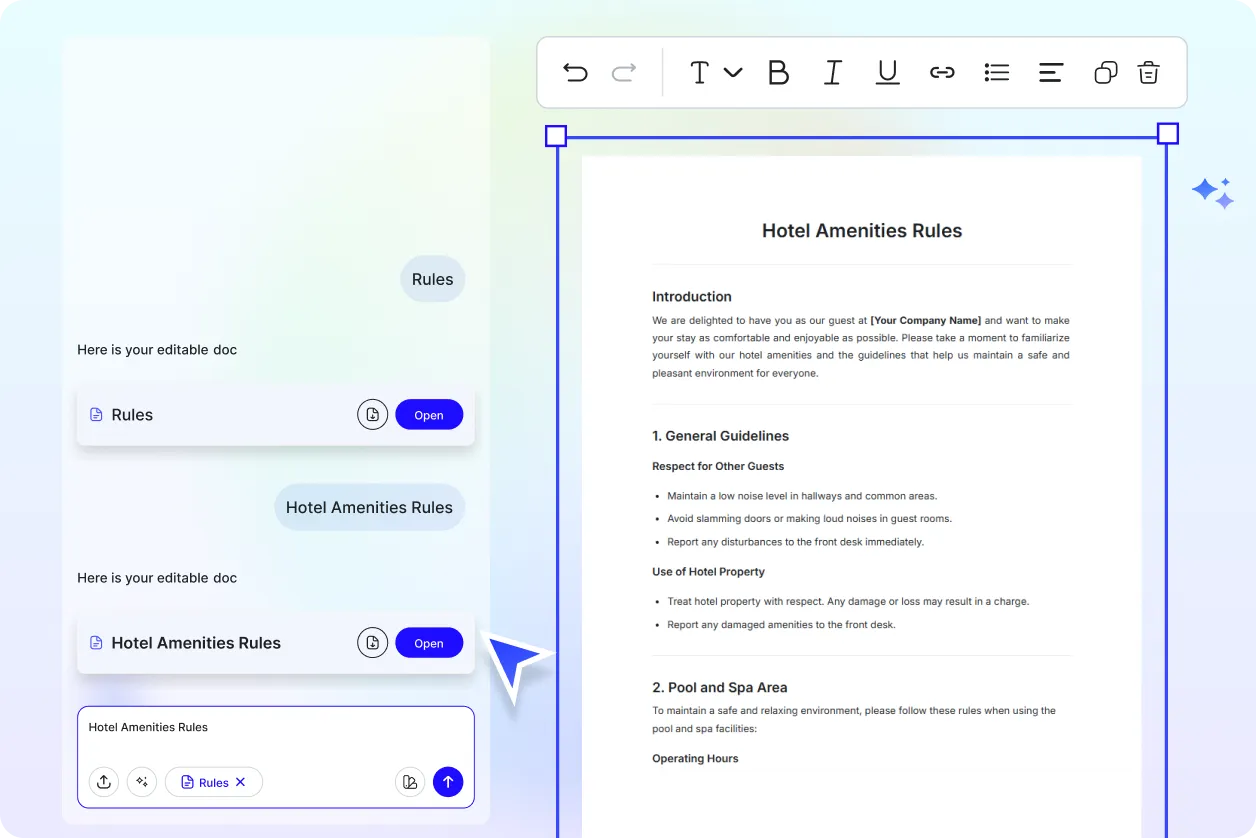Remove the Rules attachment chip
1256x838 pixels.
pos(241,782)
